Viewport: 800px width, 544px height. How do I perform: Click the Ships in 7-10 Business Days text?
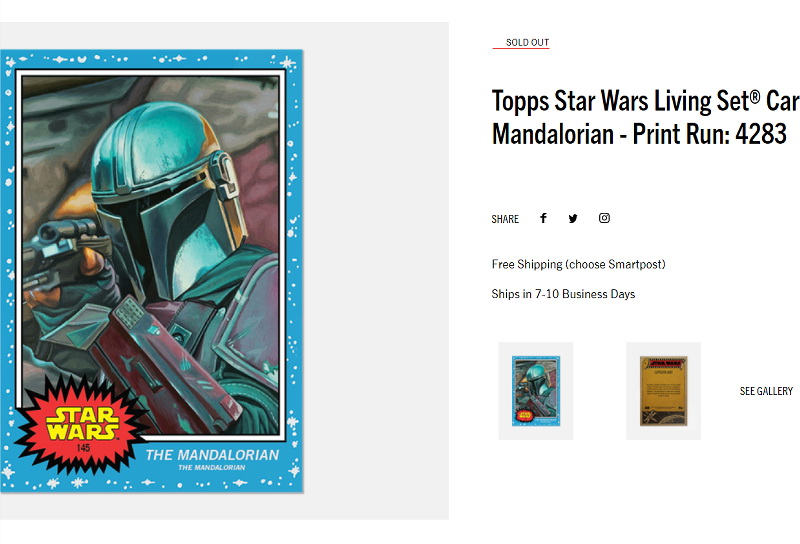point(563,294)
